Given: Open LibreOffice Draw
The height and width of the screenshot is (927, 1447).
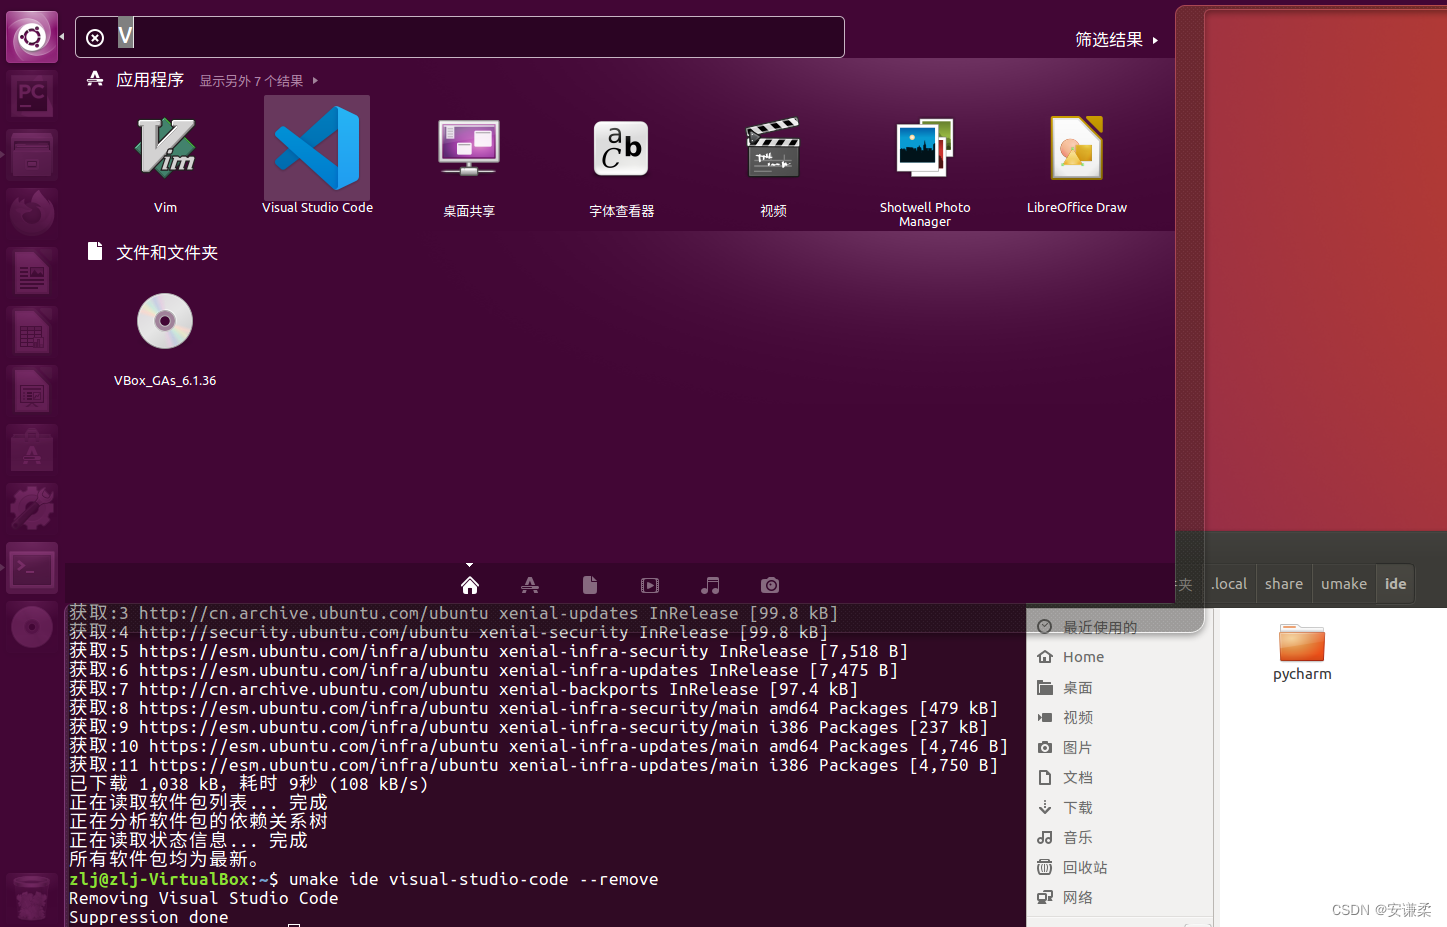Looking at the screenshot, I should 1076,147.
